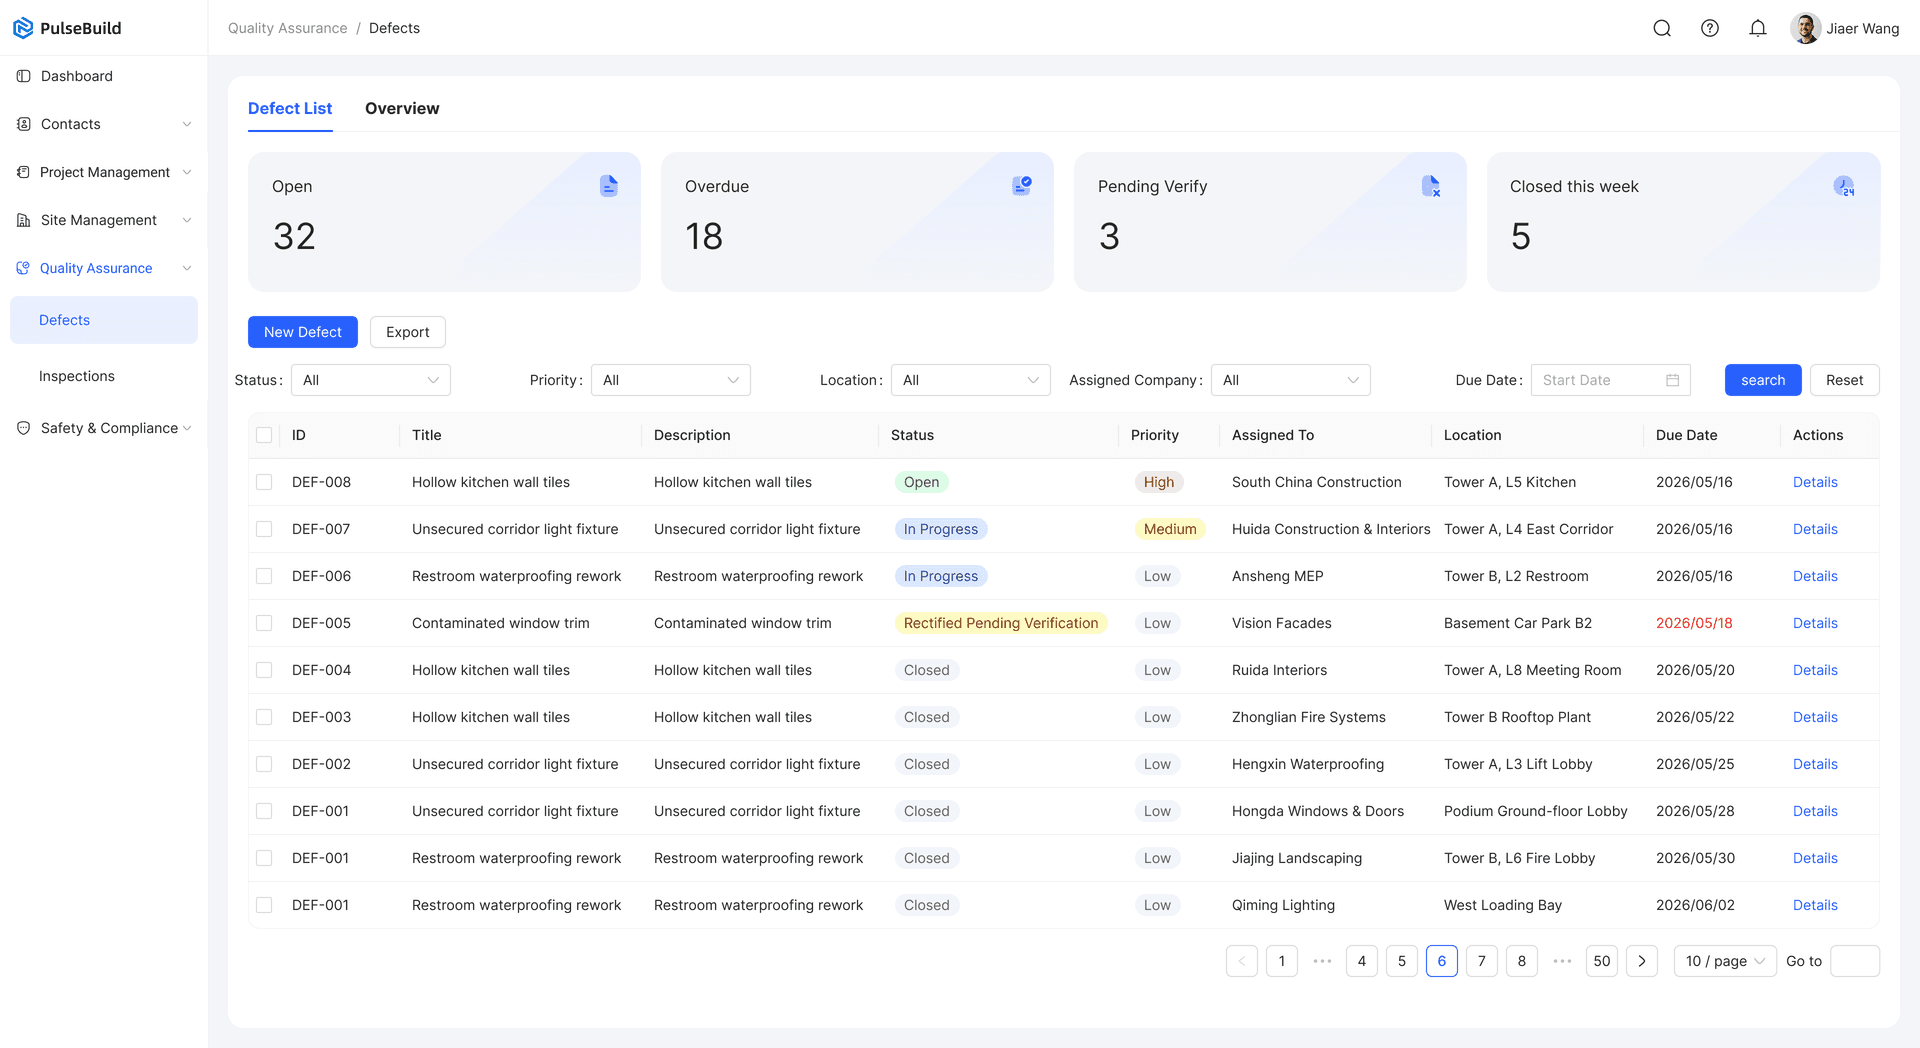Check the box for row DEF-008
Image resolution: width=1920 pixels, height=1048 pixels.
tap(264, 482)
